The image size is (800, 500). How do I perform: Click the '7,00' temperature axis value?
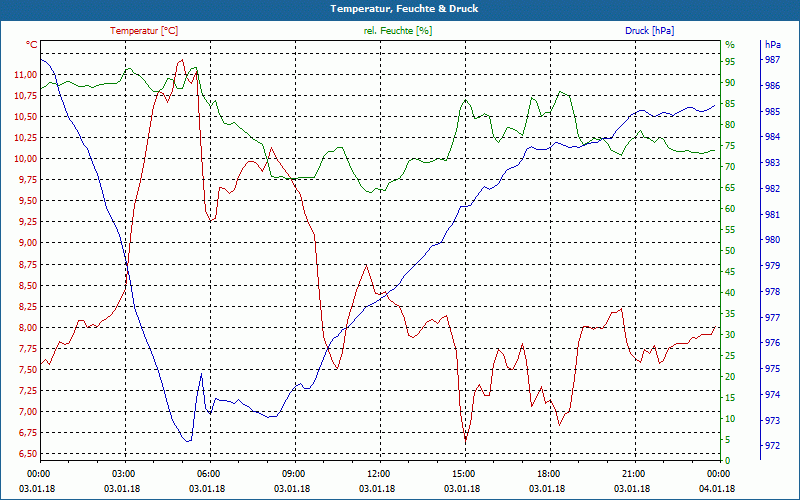pyautogui.click(x=27, y=412)
